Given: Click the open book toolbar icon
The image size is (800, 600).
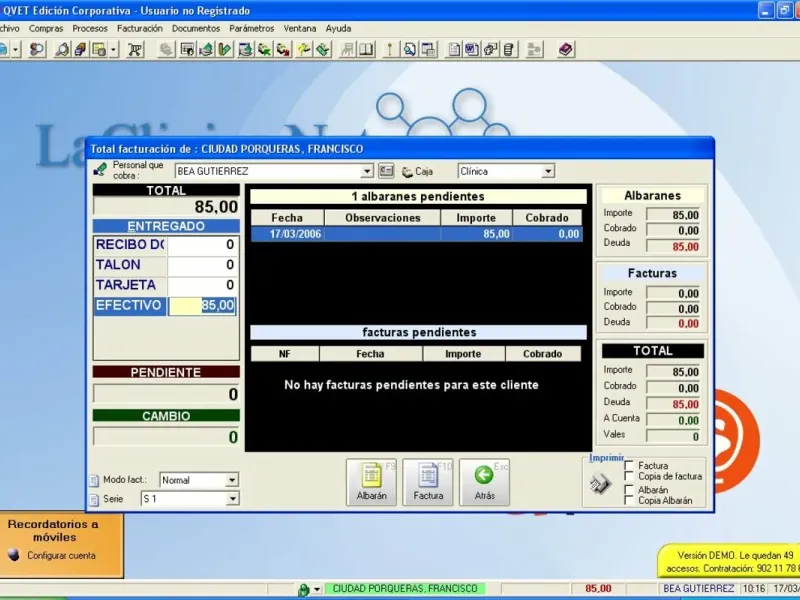Looking at the screenshot, I should click(366, 49).
